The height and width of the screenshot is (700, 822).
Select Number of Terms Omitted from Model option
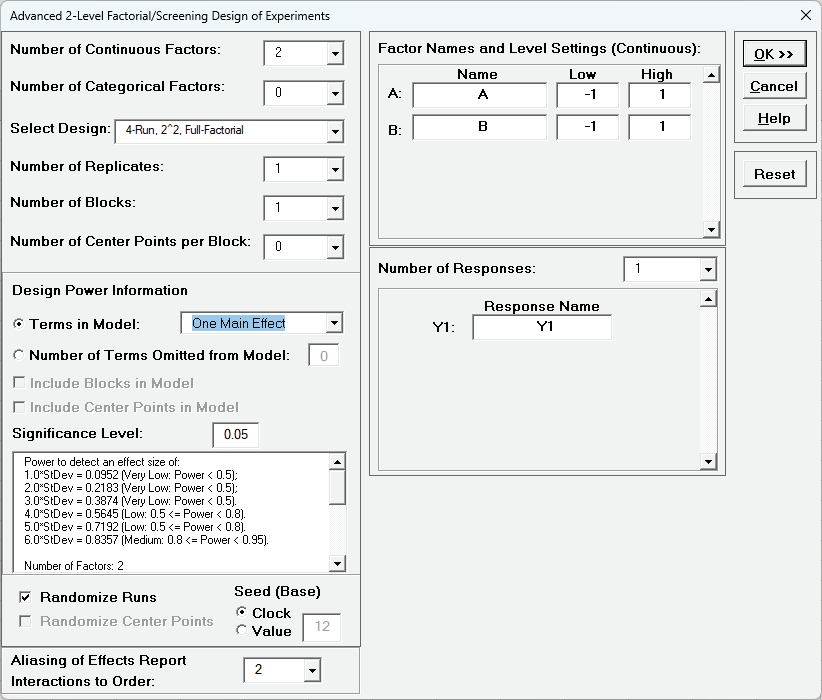(x=17, y=353)
